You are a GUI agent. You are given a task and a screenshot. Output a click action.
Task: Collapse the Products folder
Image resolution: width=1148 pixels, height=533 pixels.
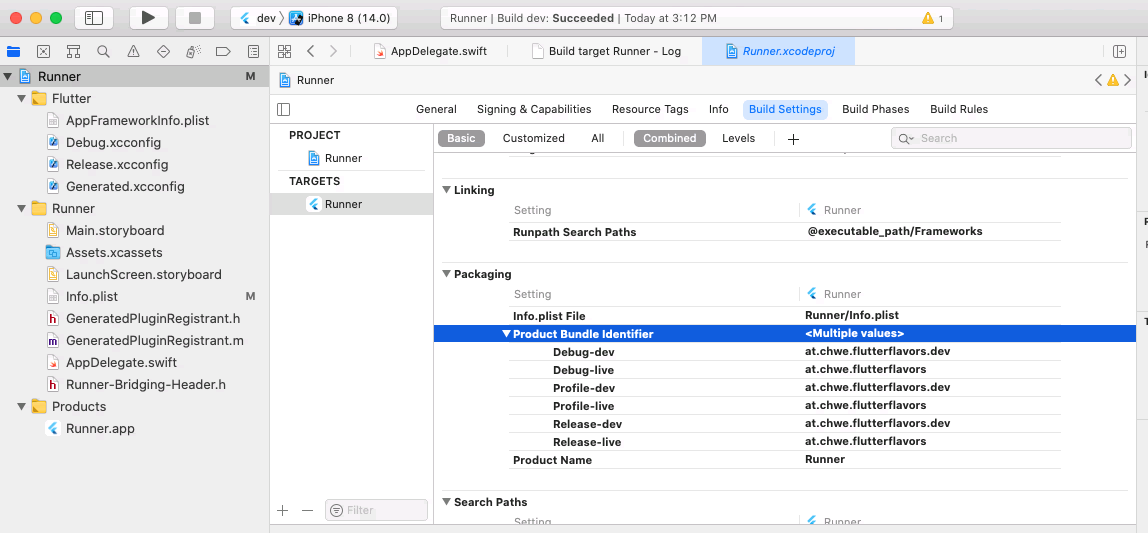[22, 406]
